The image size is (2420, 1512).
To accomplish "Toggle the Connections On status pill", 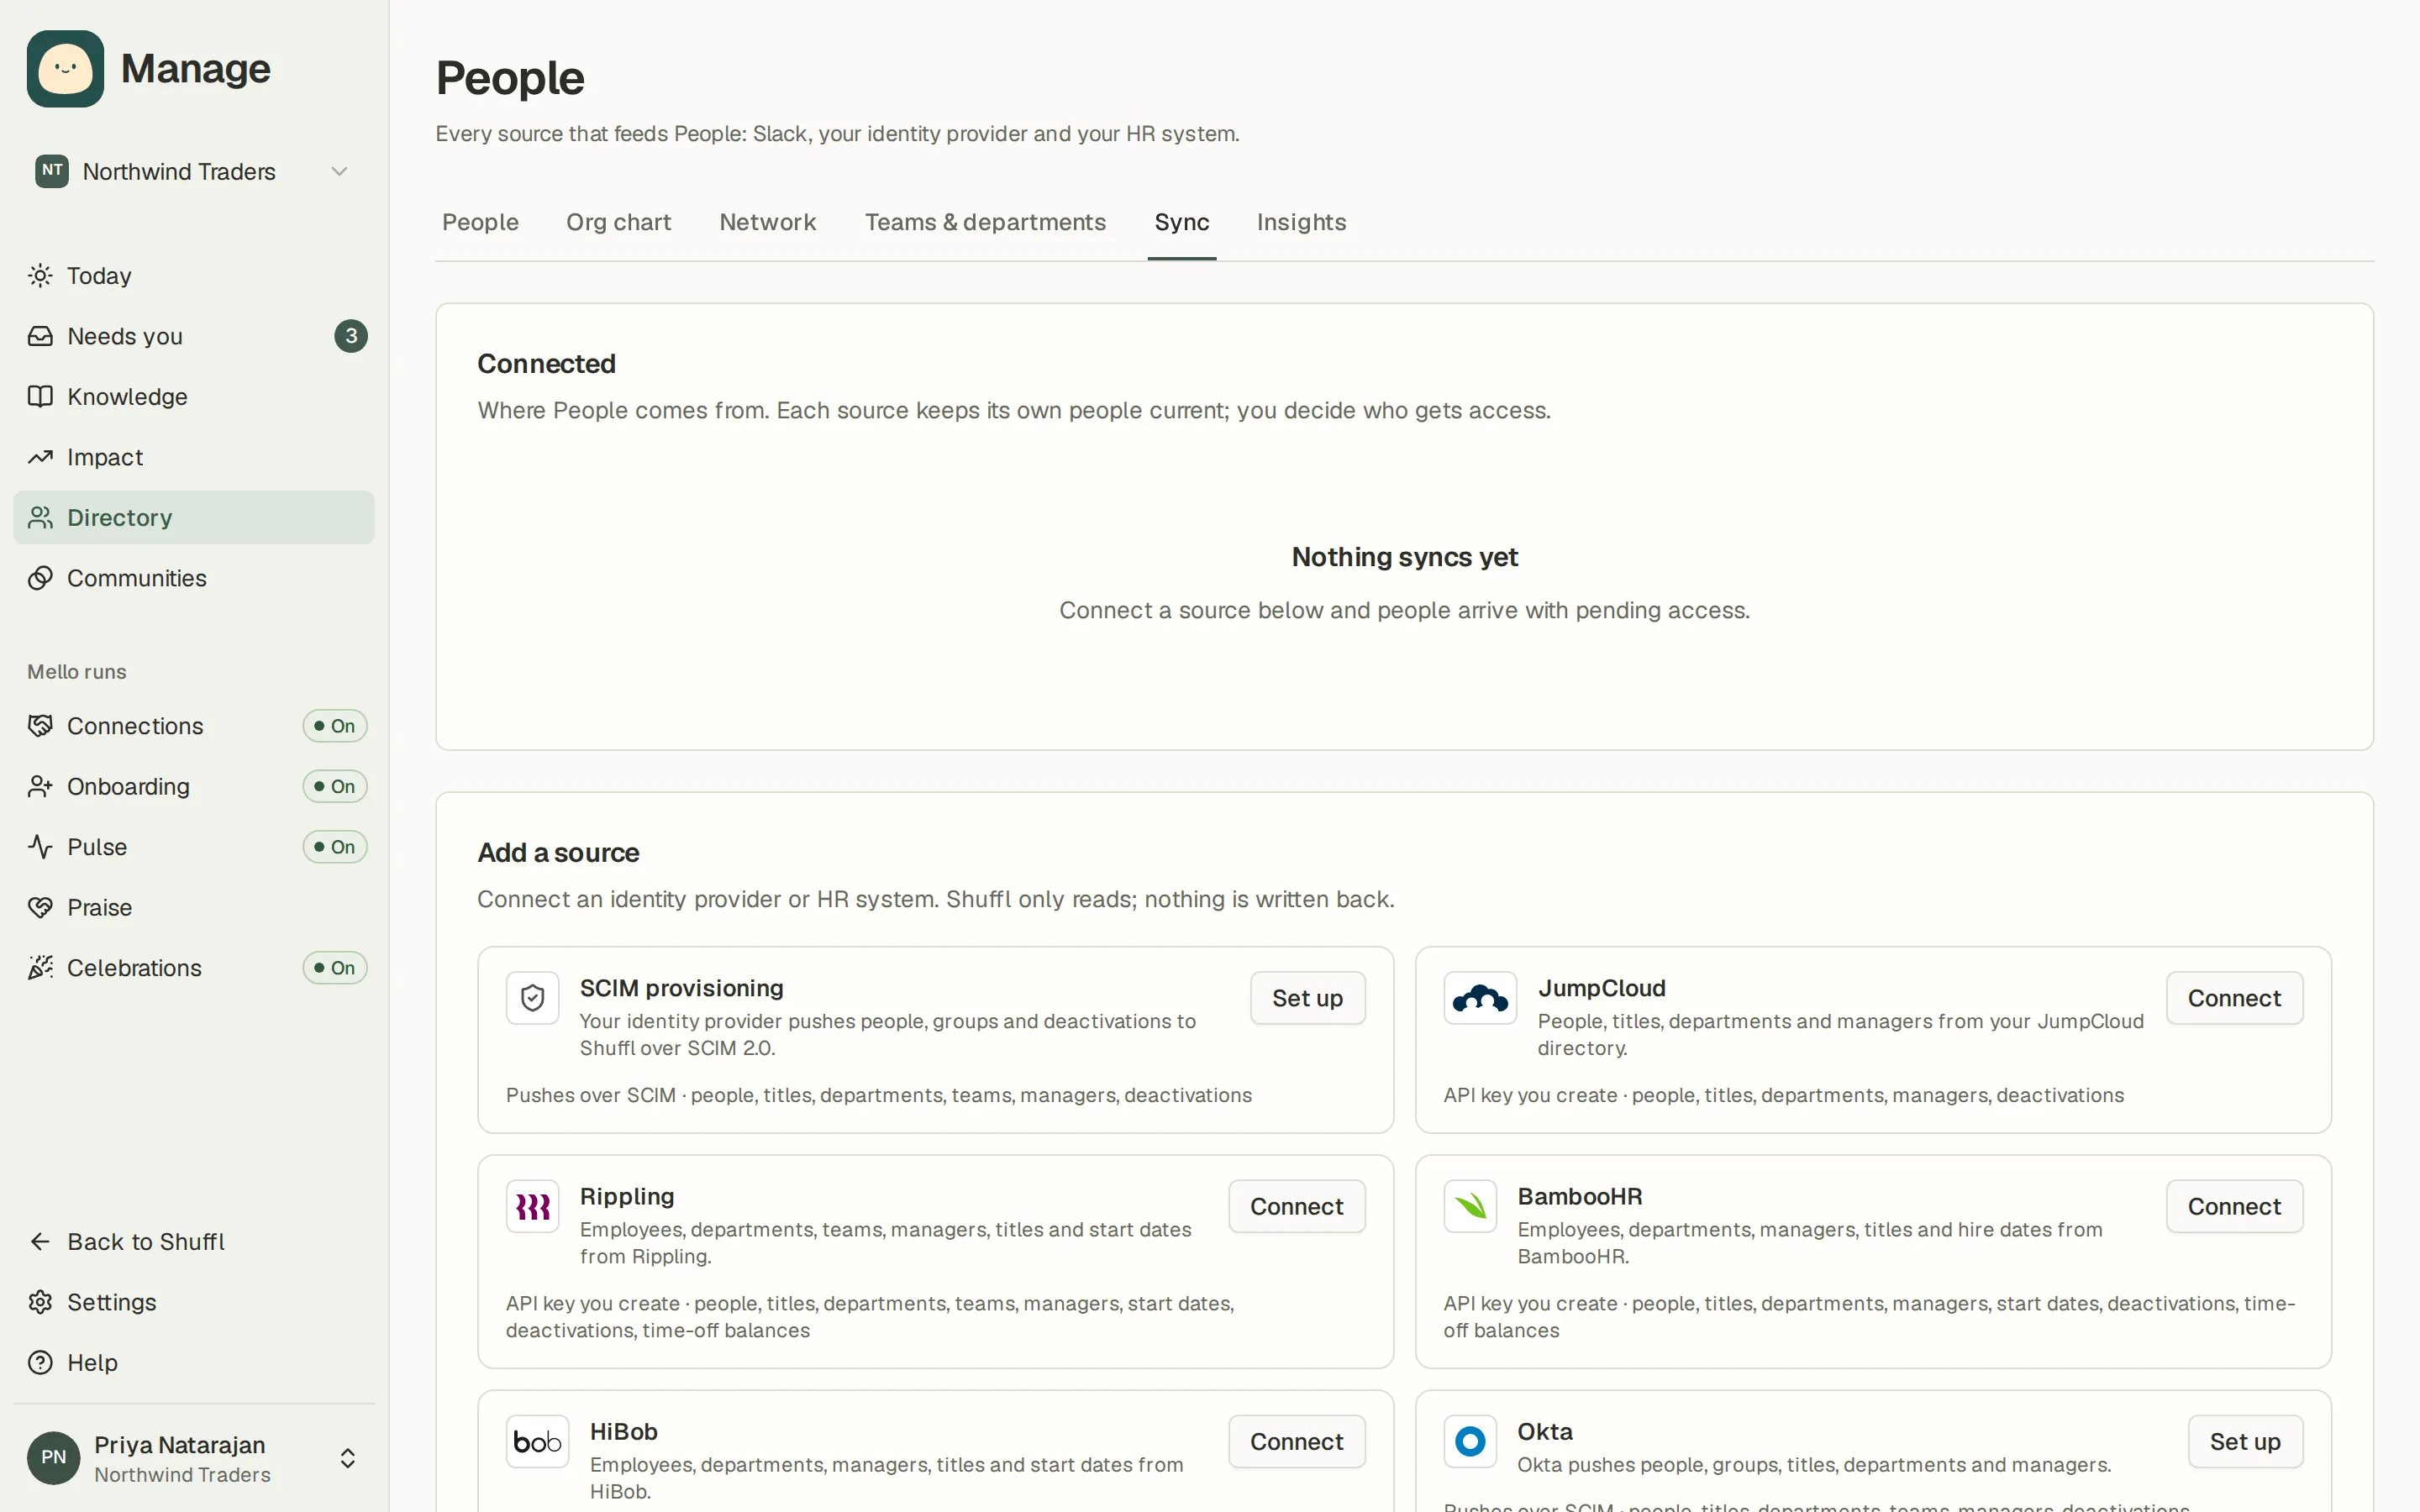I will pos(335,726).
